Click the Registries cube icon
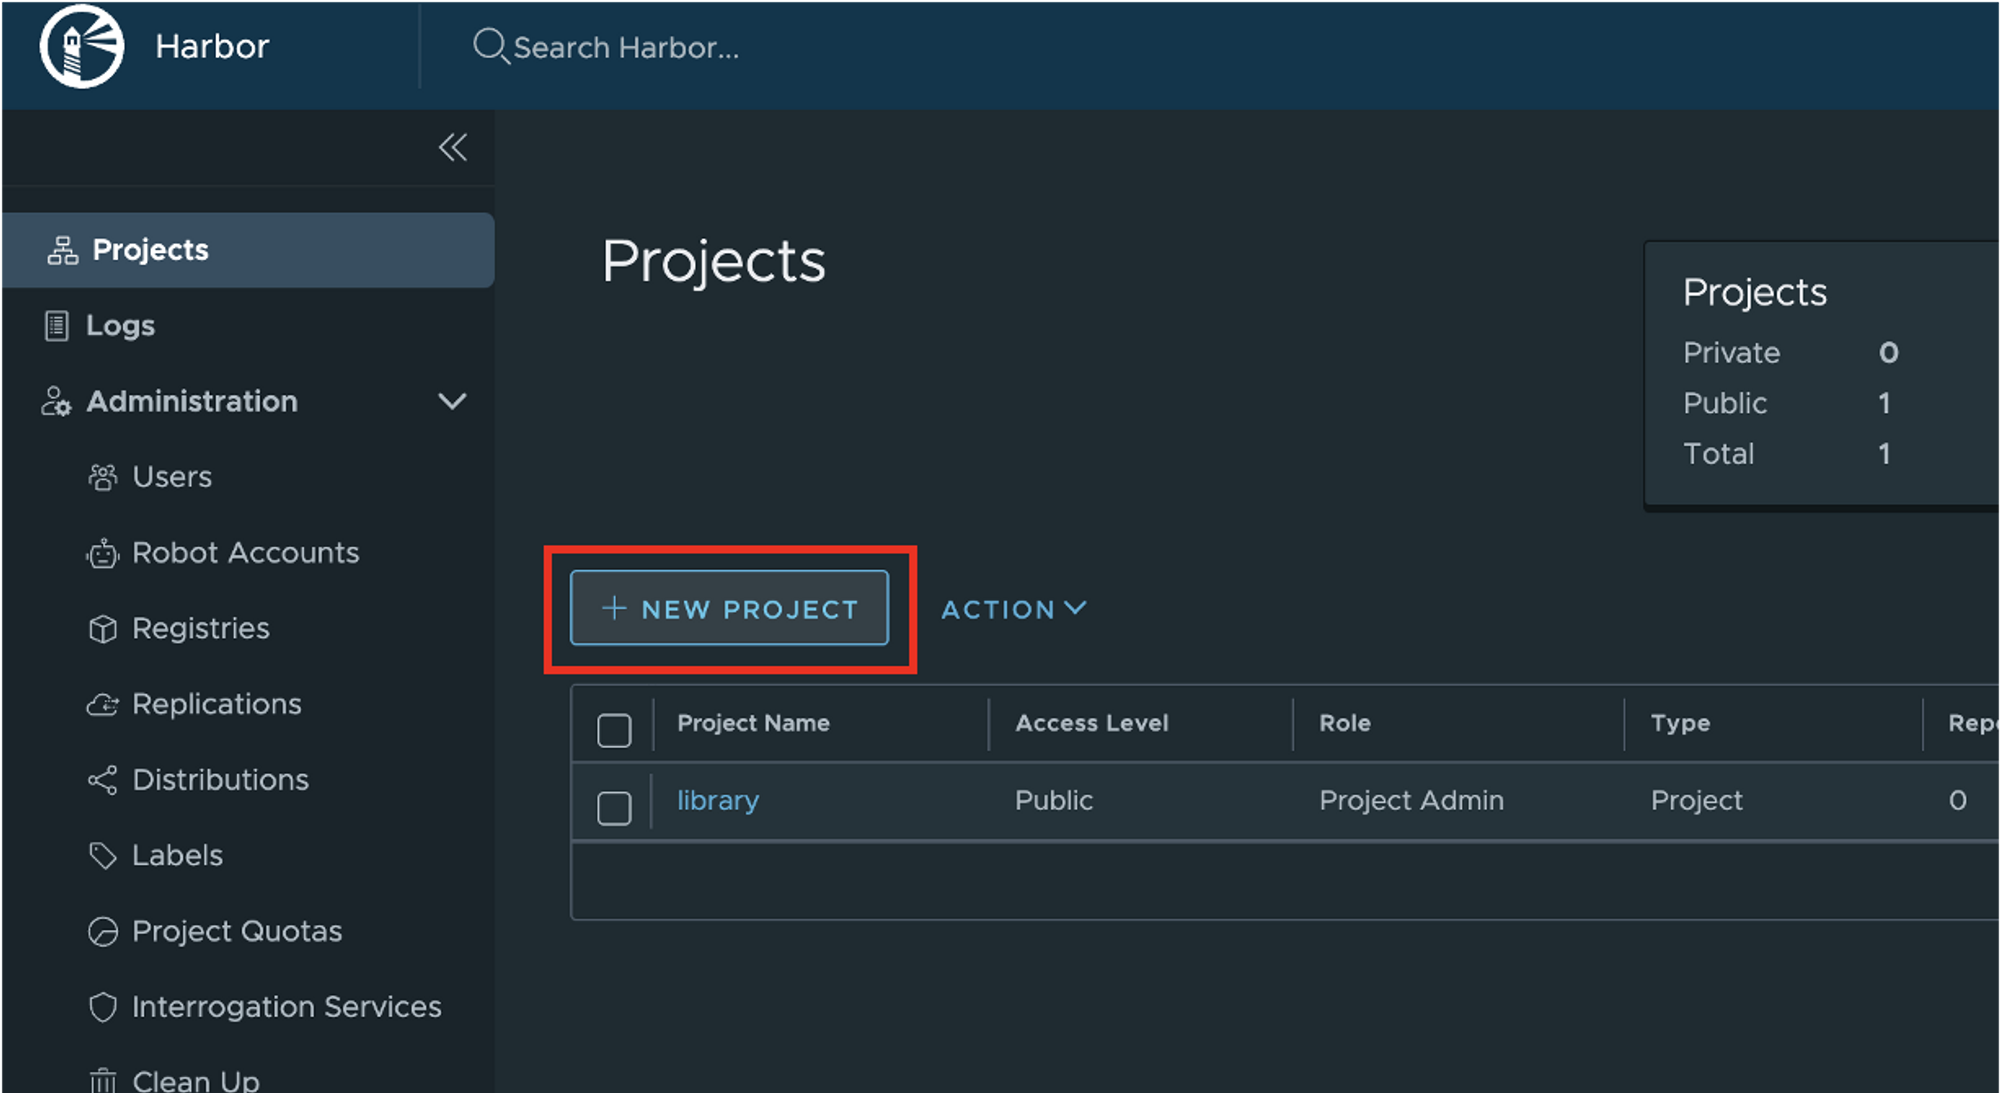Image resolution: width=2000 pixels, height=1093 pixels. (x=102, y=629)
